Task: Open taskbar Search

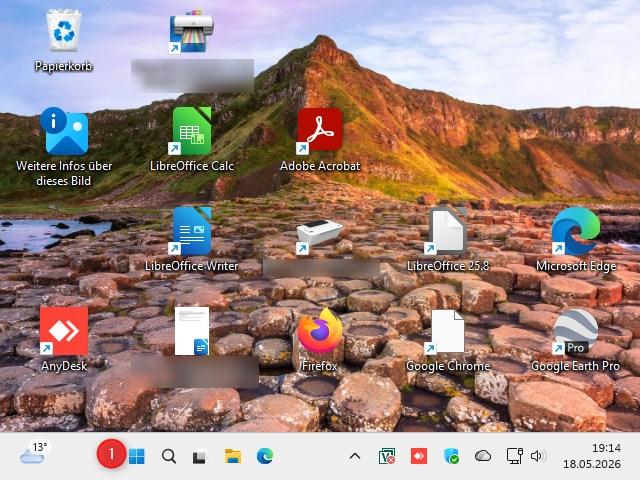Action: pos(169,456)
